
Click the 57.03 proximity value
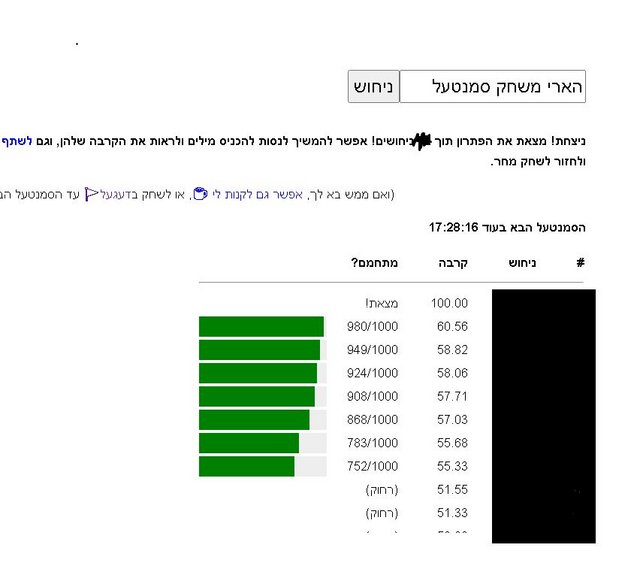pyautogui.click(x=452, y=419)
